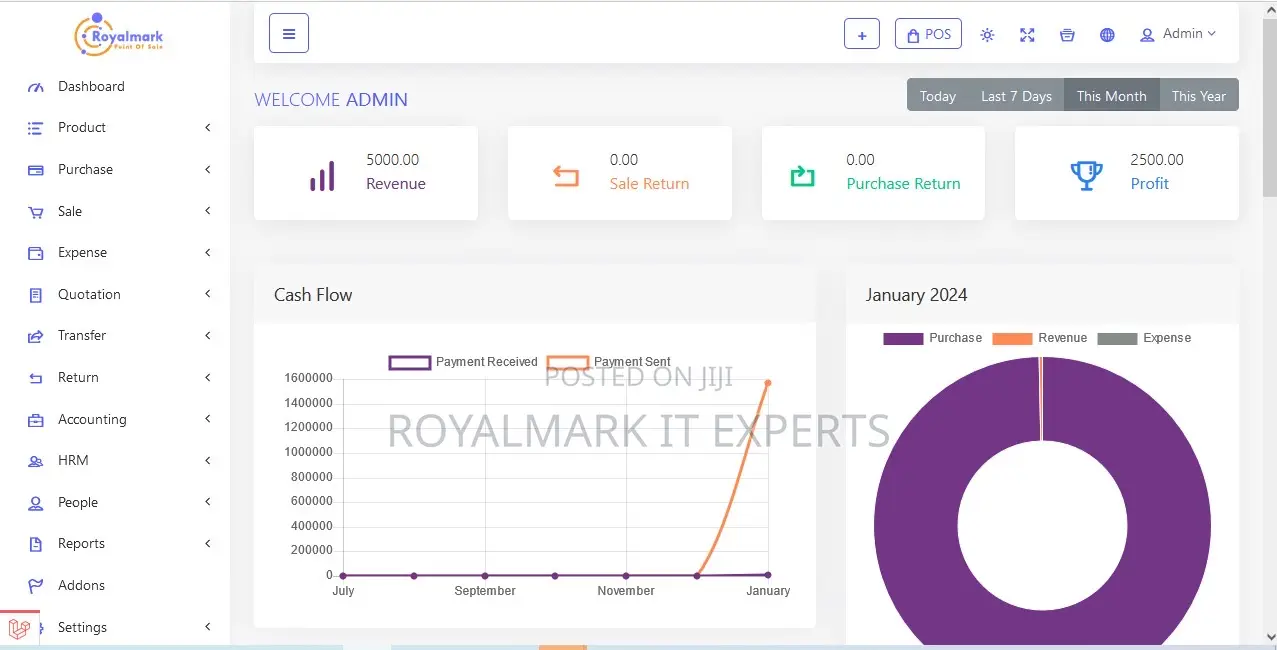Click the Sale Return arrow icon
Image resolution: width=1277 pixels, height=650 pixels.
pyautogui.click(x=566, y=176)
